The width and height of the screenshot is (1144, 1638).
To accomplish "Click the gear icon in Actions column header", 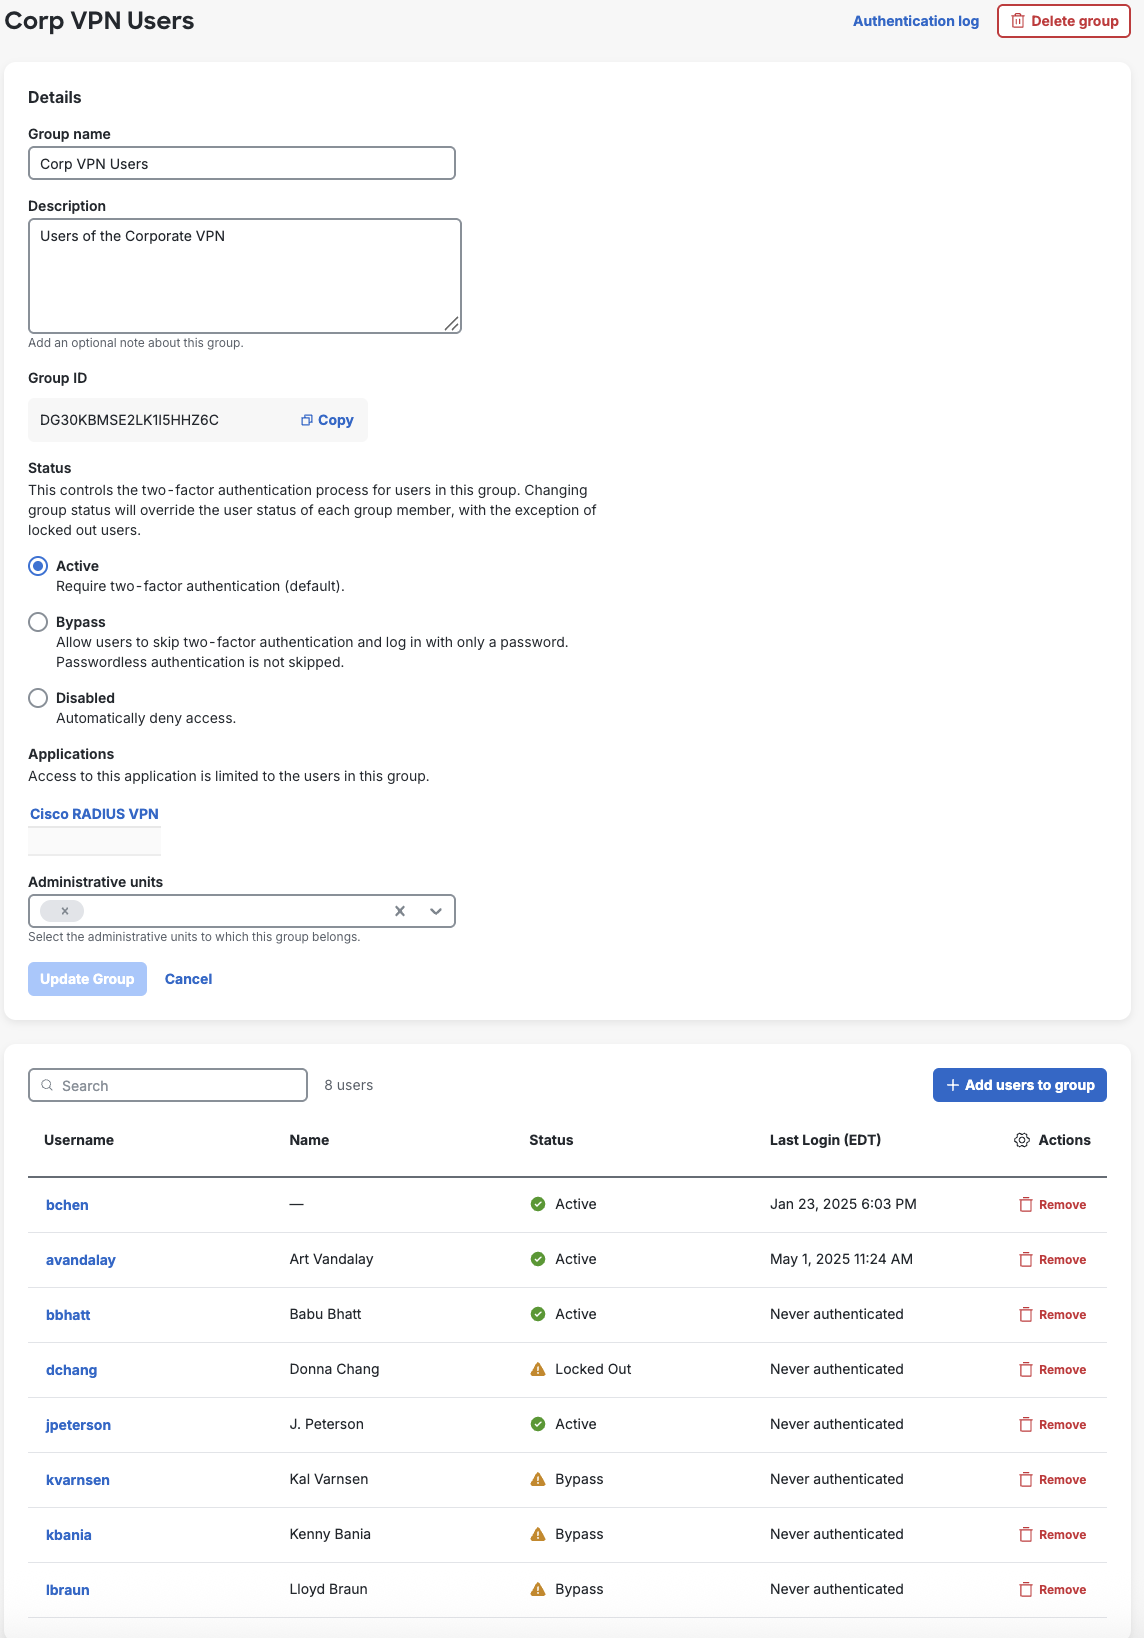I will pos(1021,1140).
